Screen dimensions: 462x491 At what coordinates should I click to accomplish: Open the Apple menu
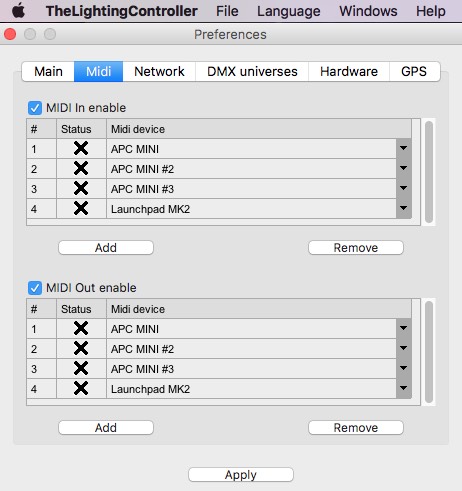pos(18,11)
